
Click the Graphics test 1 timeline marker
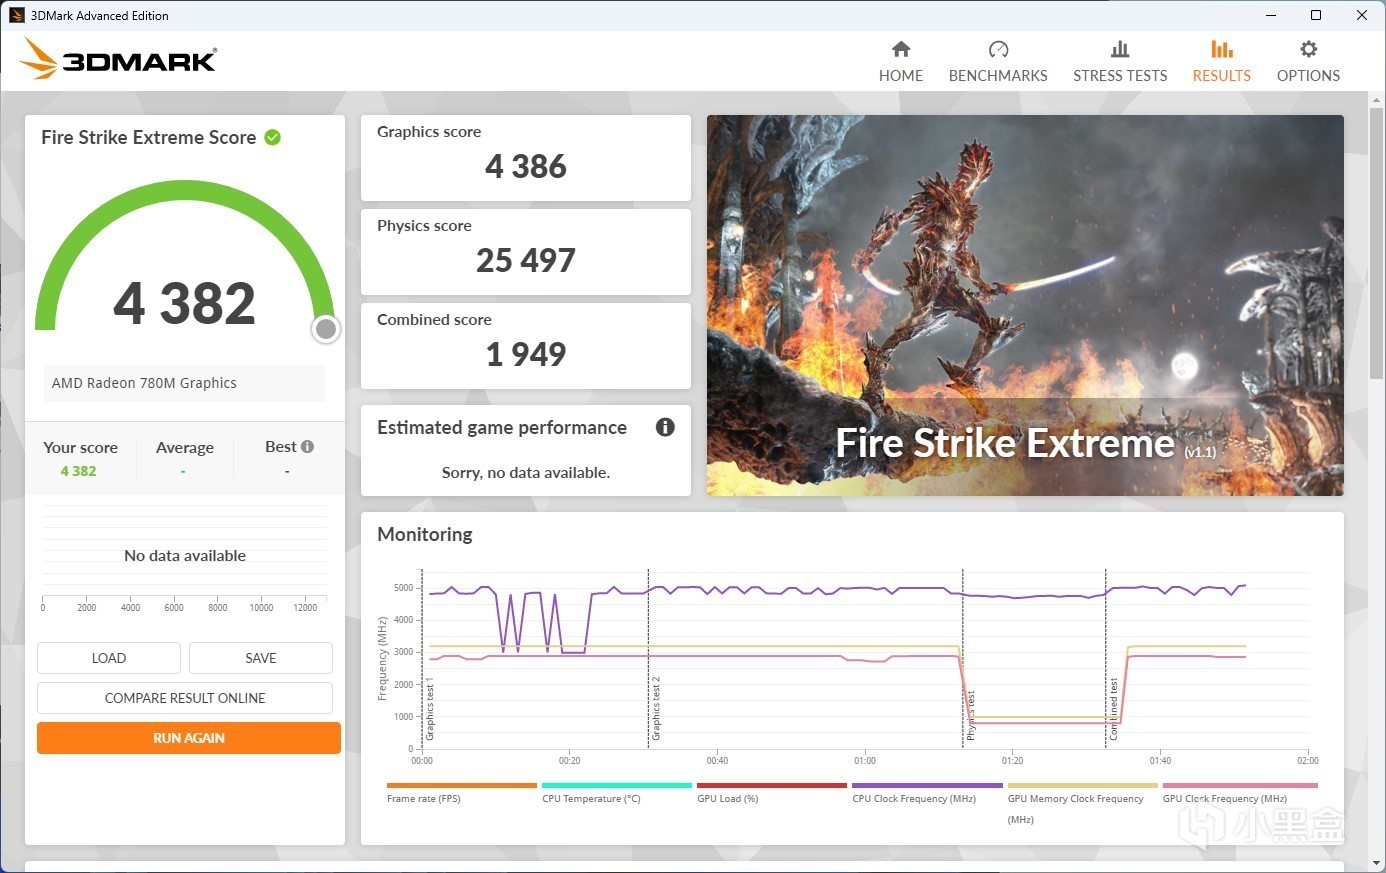coord(430,708)
